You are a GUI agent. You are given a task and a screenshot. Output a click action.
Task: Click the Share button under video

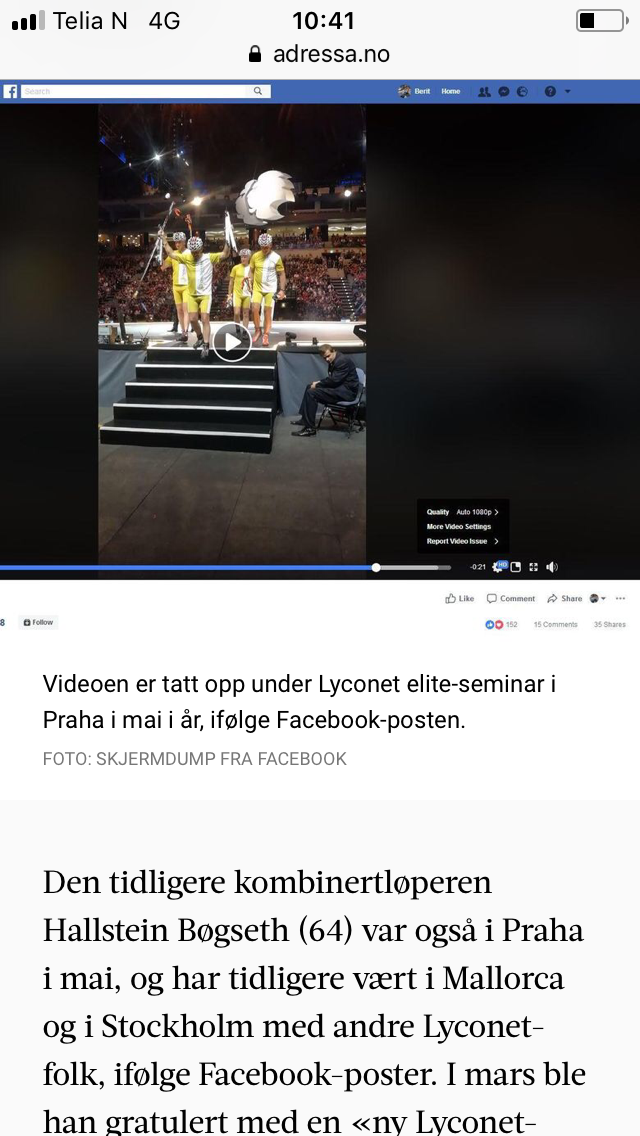(x=565, y=598)
